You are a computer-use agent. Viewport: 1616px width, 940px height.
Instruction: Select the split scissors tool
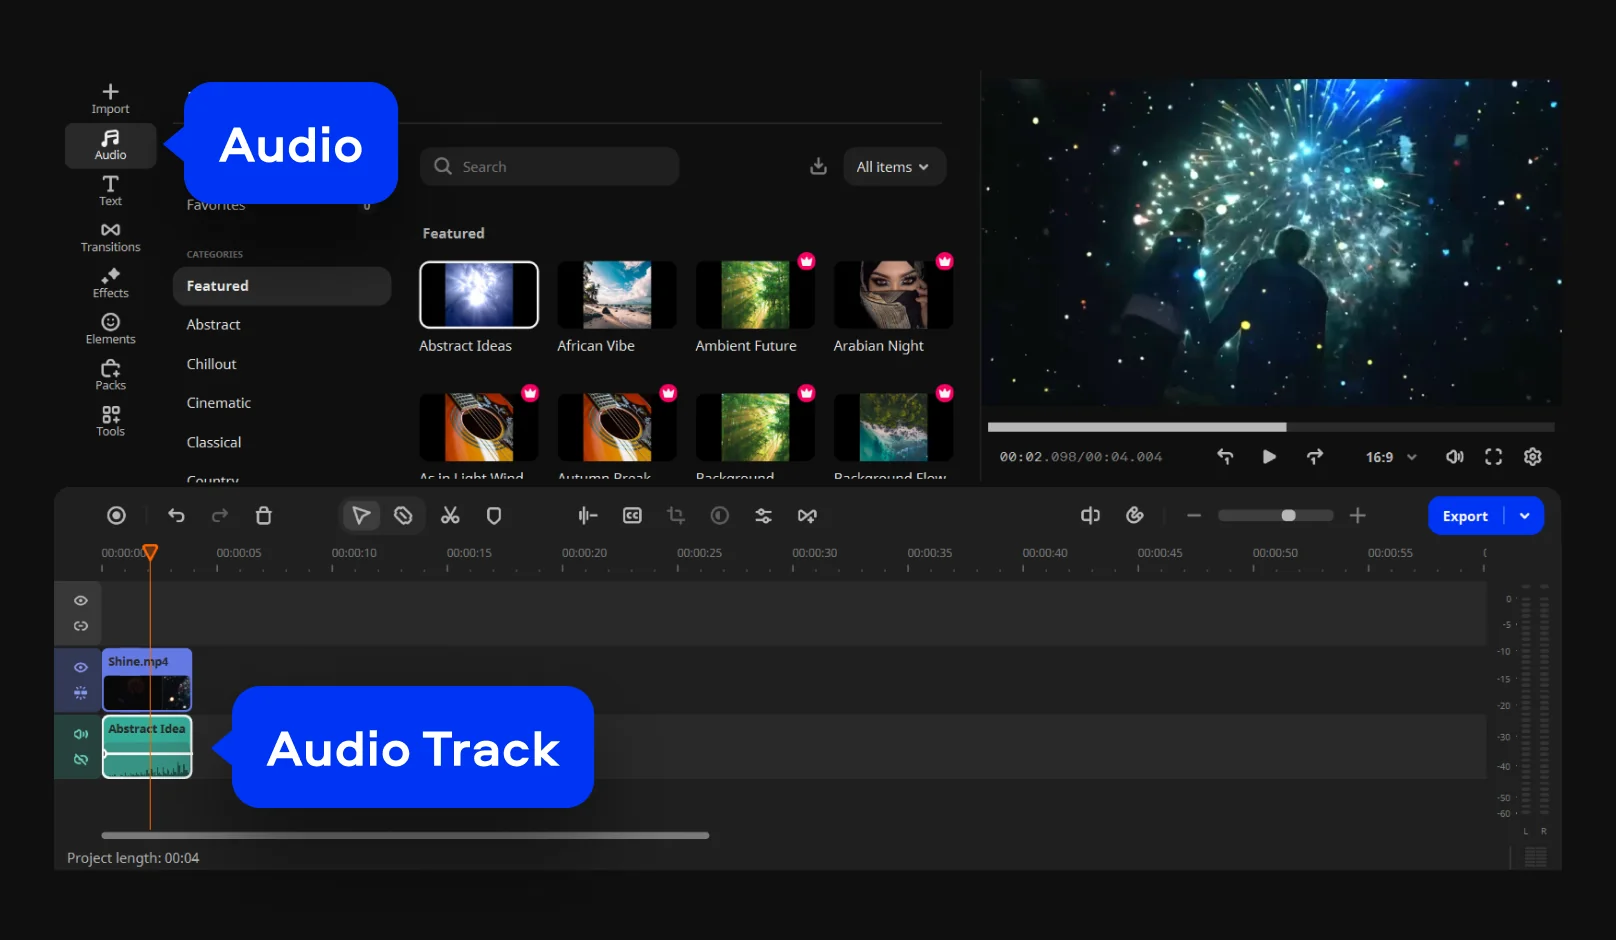450,516
